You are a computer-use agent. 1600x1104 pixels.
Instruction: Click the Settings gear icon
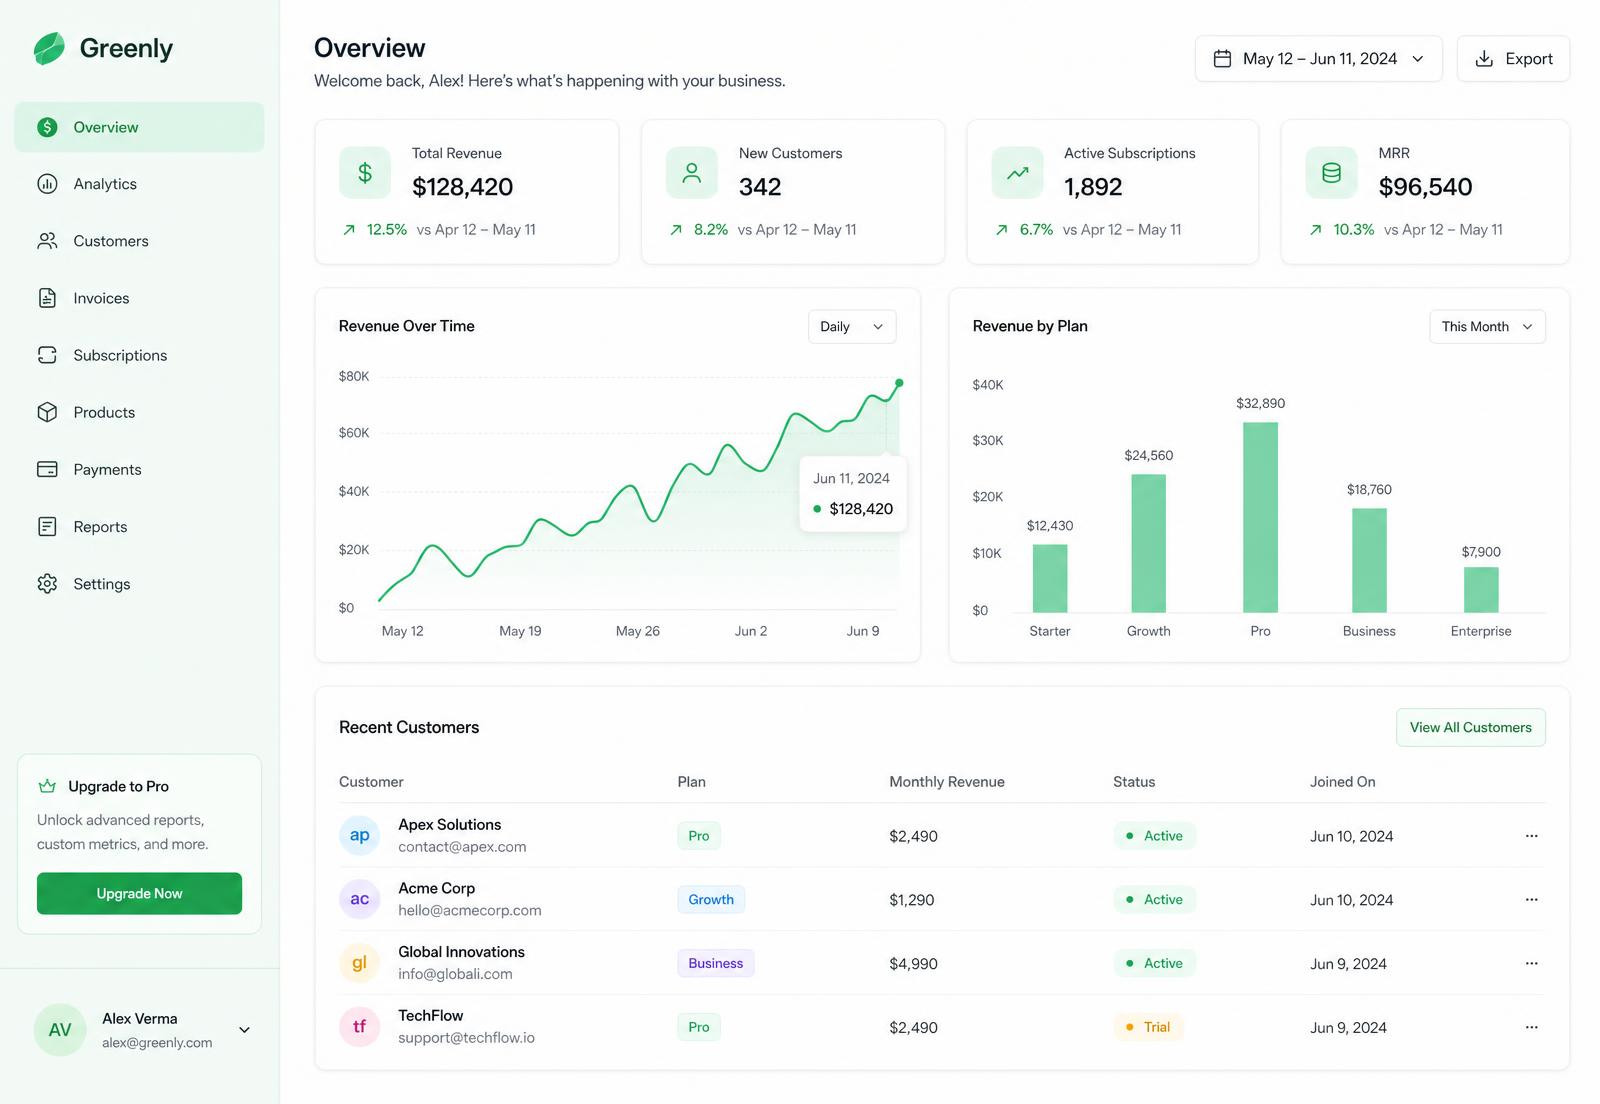47,584
